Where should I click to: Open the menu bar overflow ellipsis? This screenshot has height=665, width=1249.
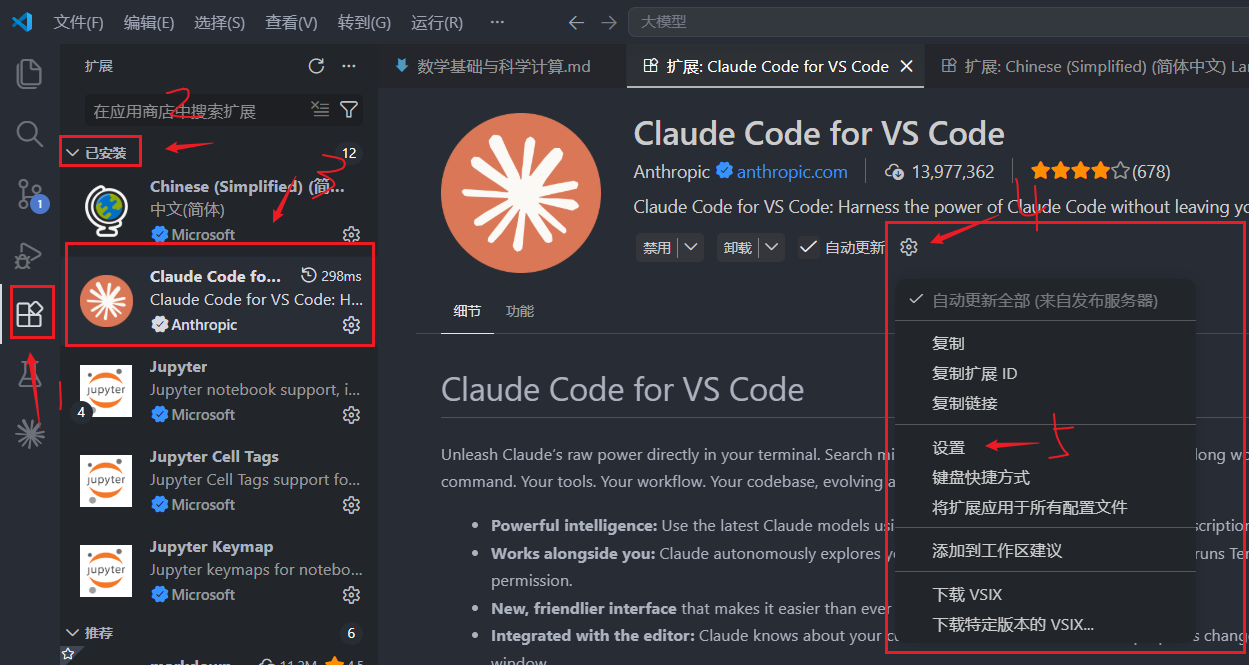498,22
